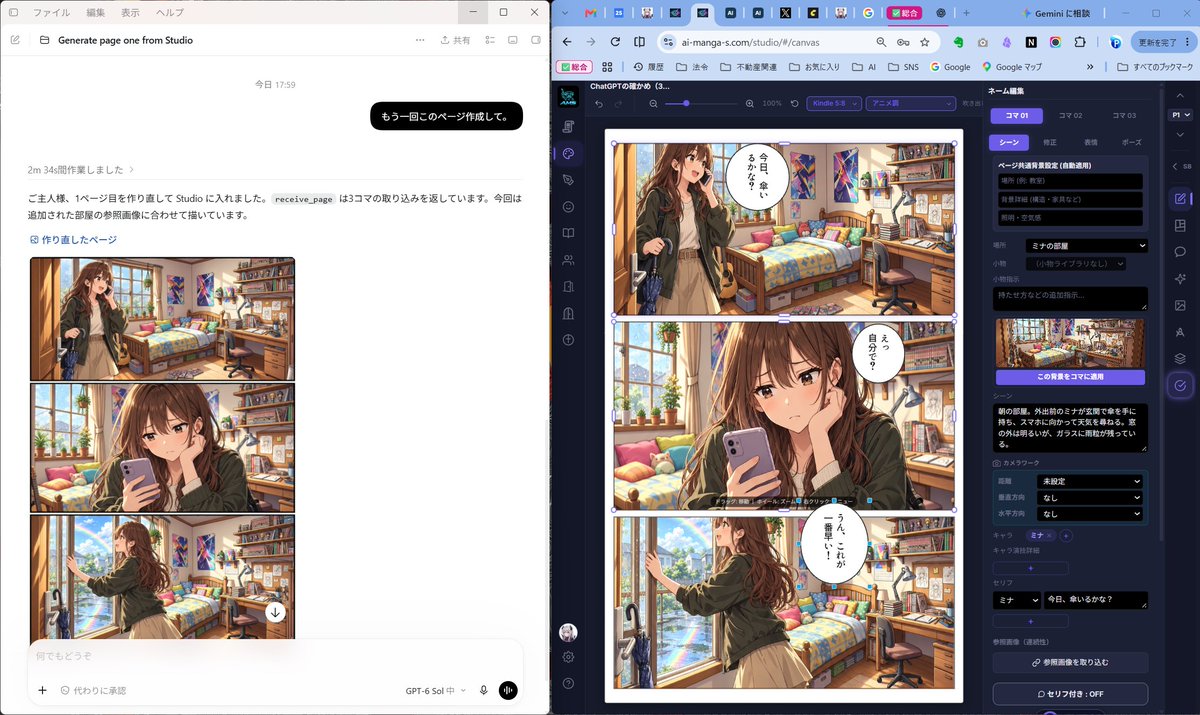1200x715 pixels.
Task: Open the 垂直方向 camera dropdown
Action: (x=1090, y=497)
